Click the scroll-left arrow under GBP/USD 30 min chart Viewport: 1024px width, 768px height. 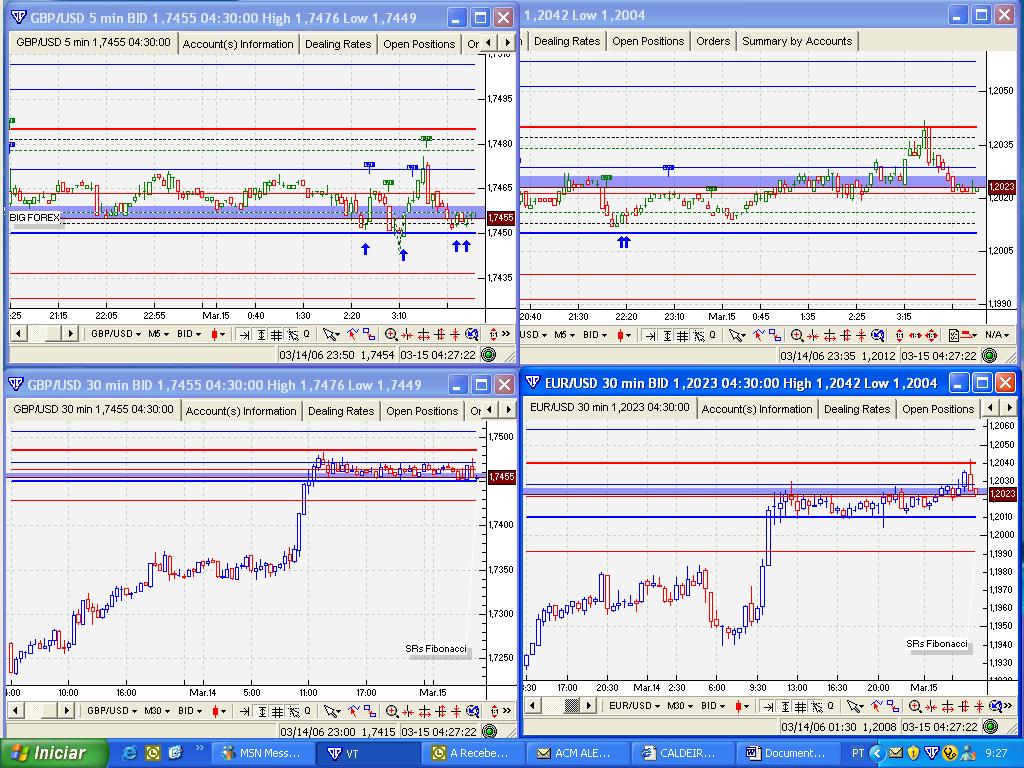pyautogui.click(x=17, y=711)
